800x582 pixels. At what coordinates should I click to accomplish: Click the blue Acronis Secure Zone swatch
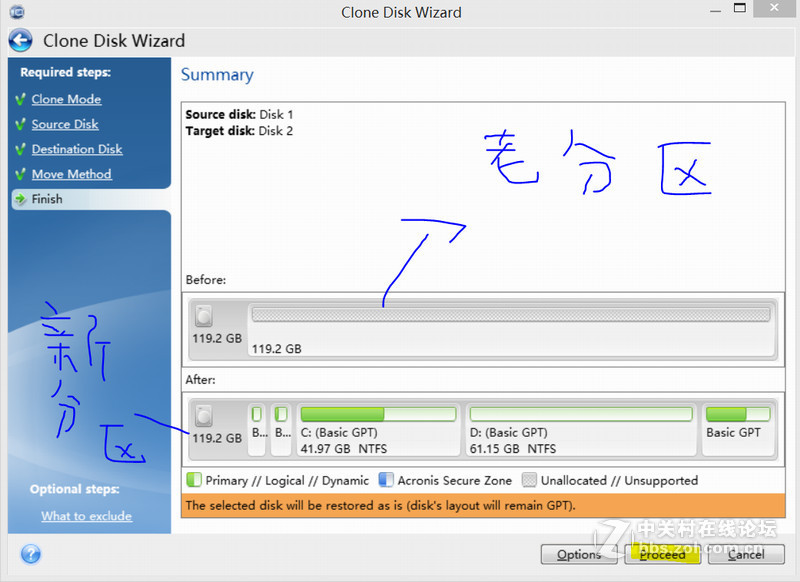385,480
